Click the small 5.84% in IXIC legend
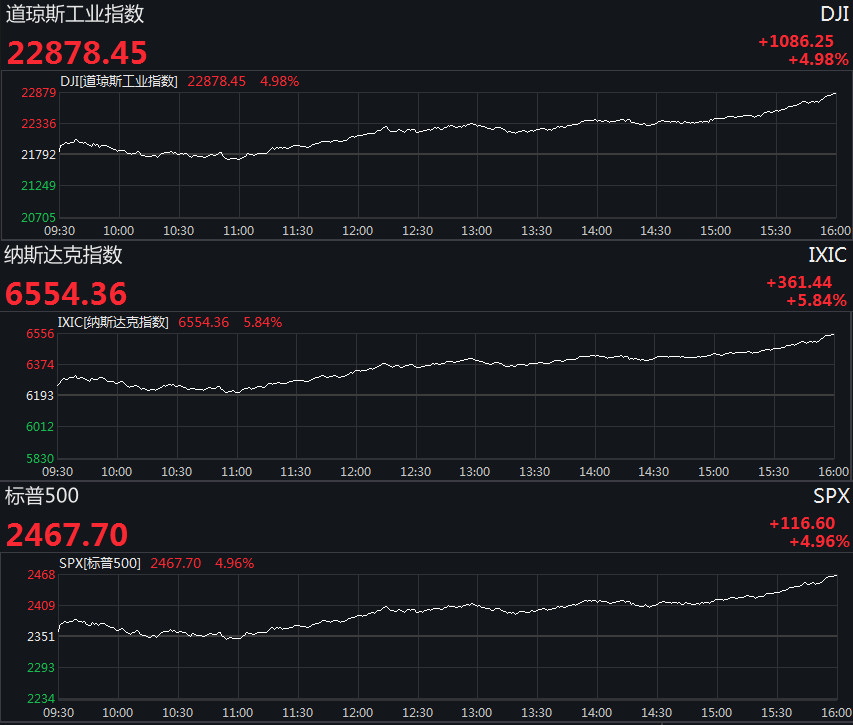Screen dimensions: 853x725 click(263, 323)
